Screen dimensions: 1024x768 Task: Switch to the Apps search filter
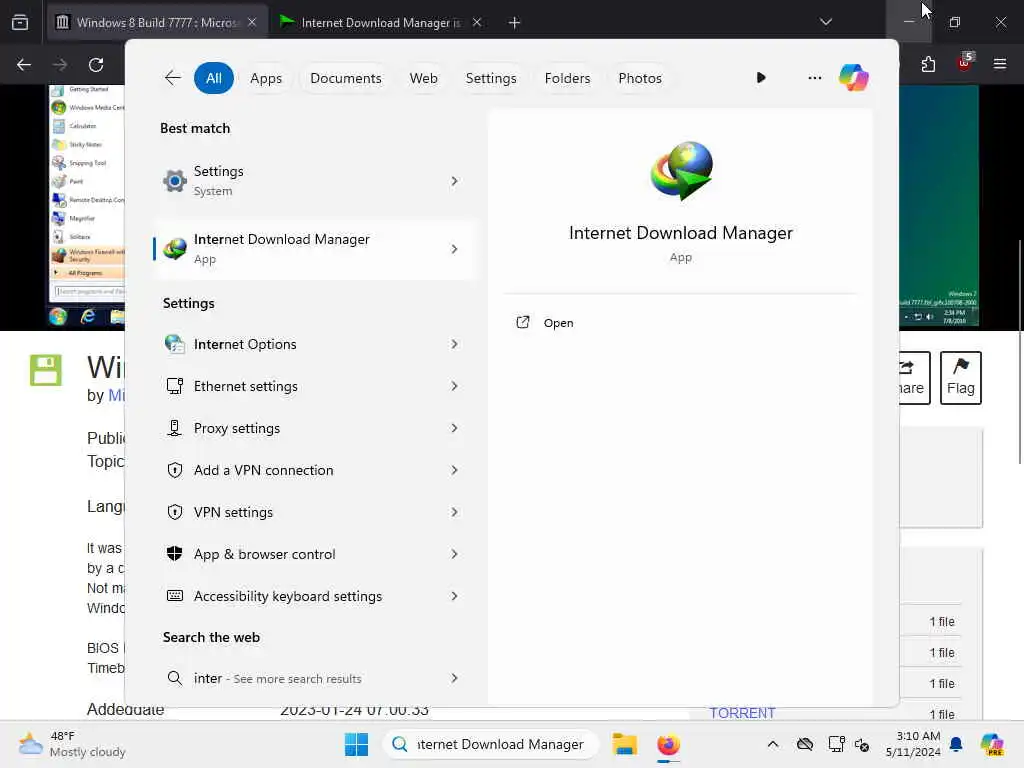266,78
